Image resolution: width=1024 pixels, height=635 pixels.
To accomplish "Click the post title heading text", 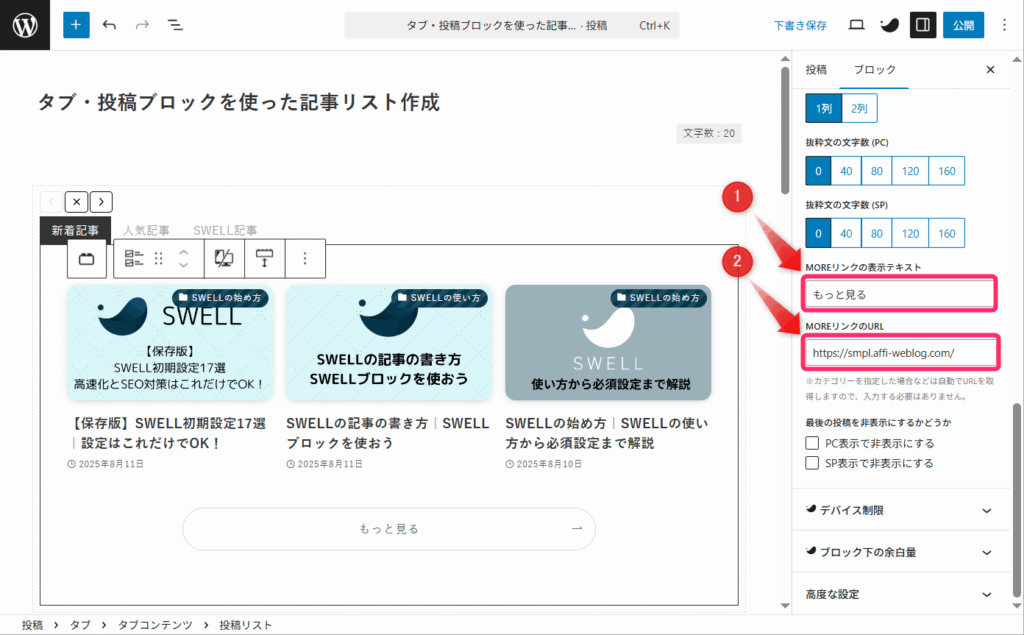I will (238, 102).
